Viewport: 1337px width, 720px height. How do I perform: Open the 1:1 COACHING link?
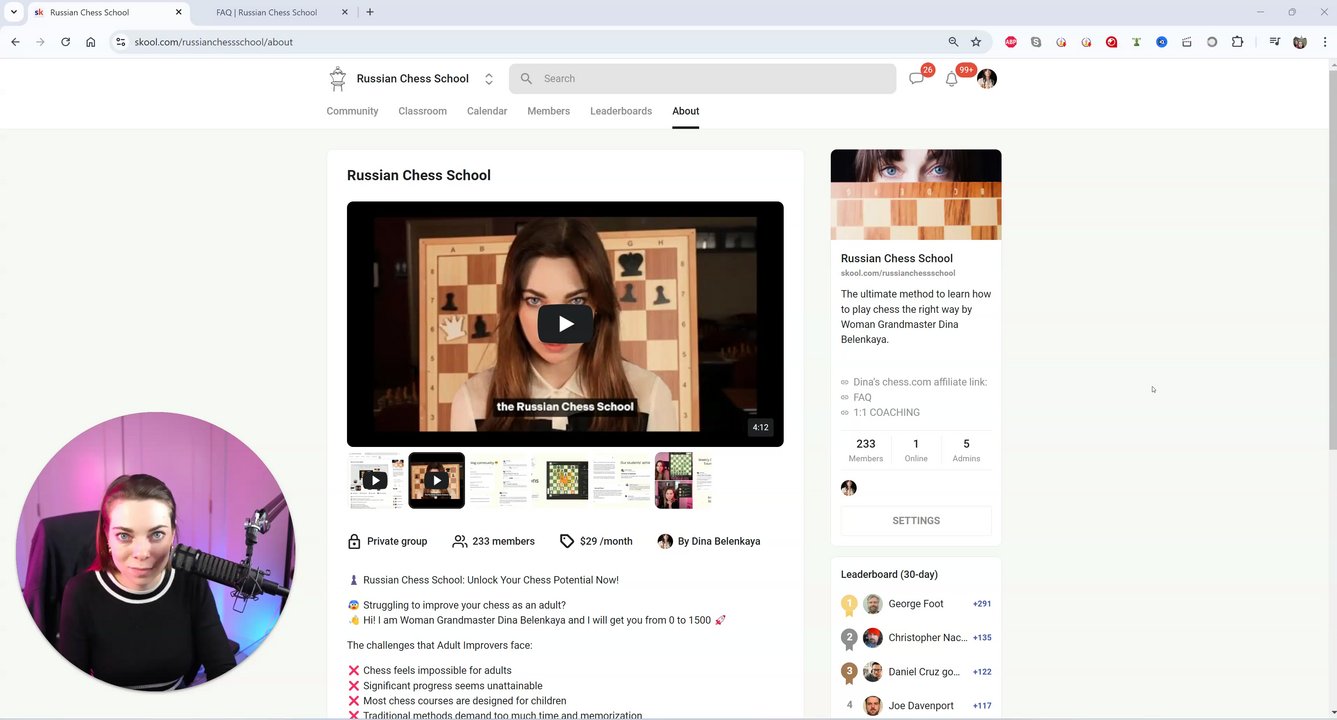pos(886,412)
